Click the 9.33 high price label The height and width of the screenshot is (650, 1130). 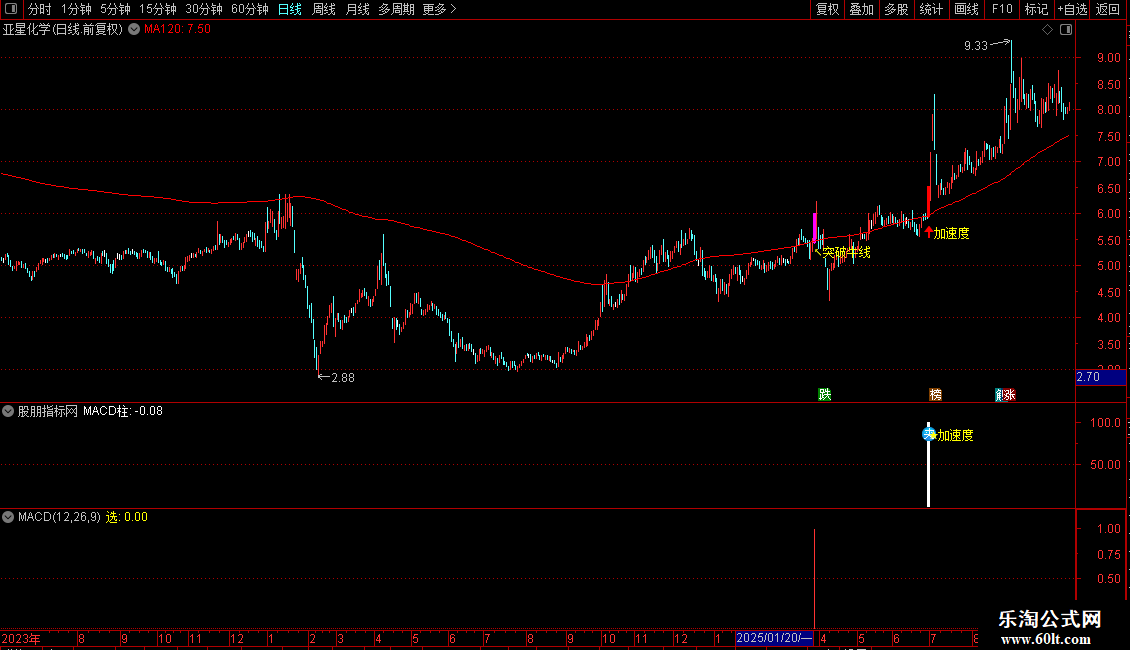pyautogui.click(x=976, y=45)
